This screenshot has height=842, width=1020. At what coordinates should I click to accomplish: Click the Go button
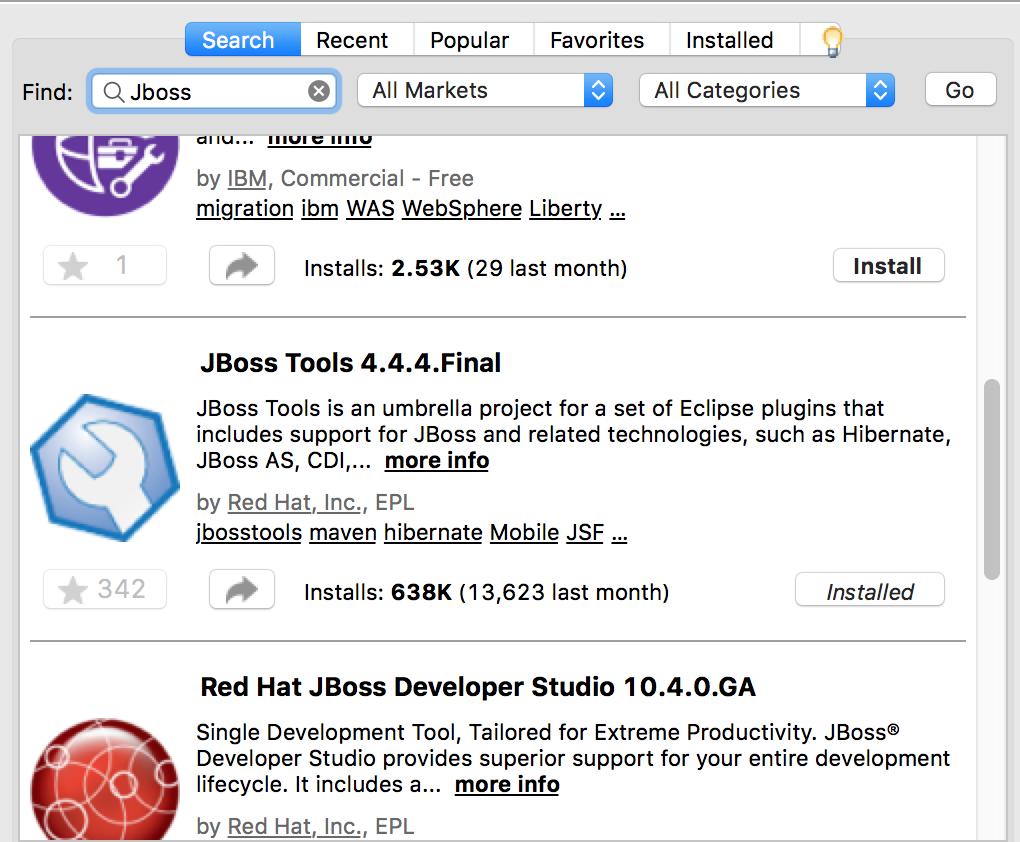point(960,89)
